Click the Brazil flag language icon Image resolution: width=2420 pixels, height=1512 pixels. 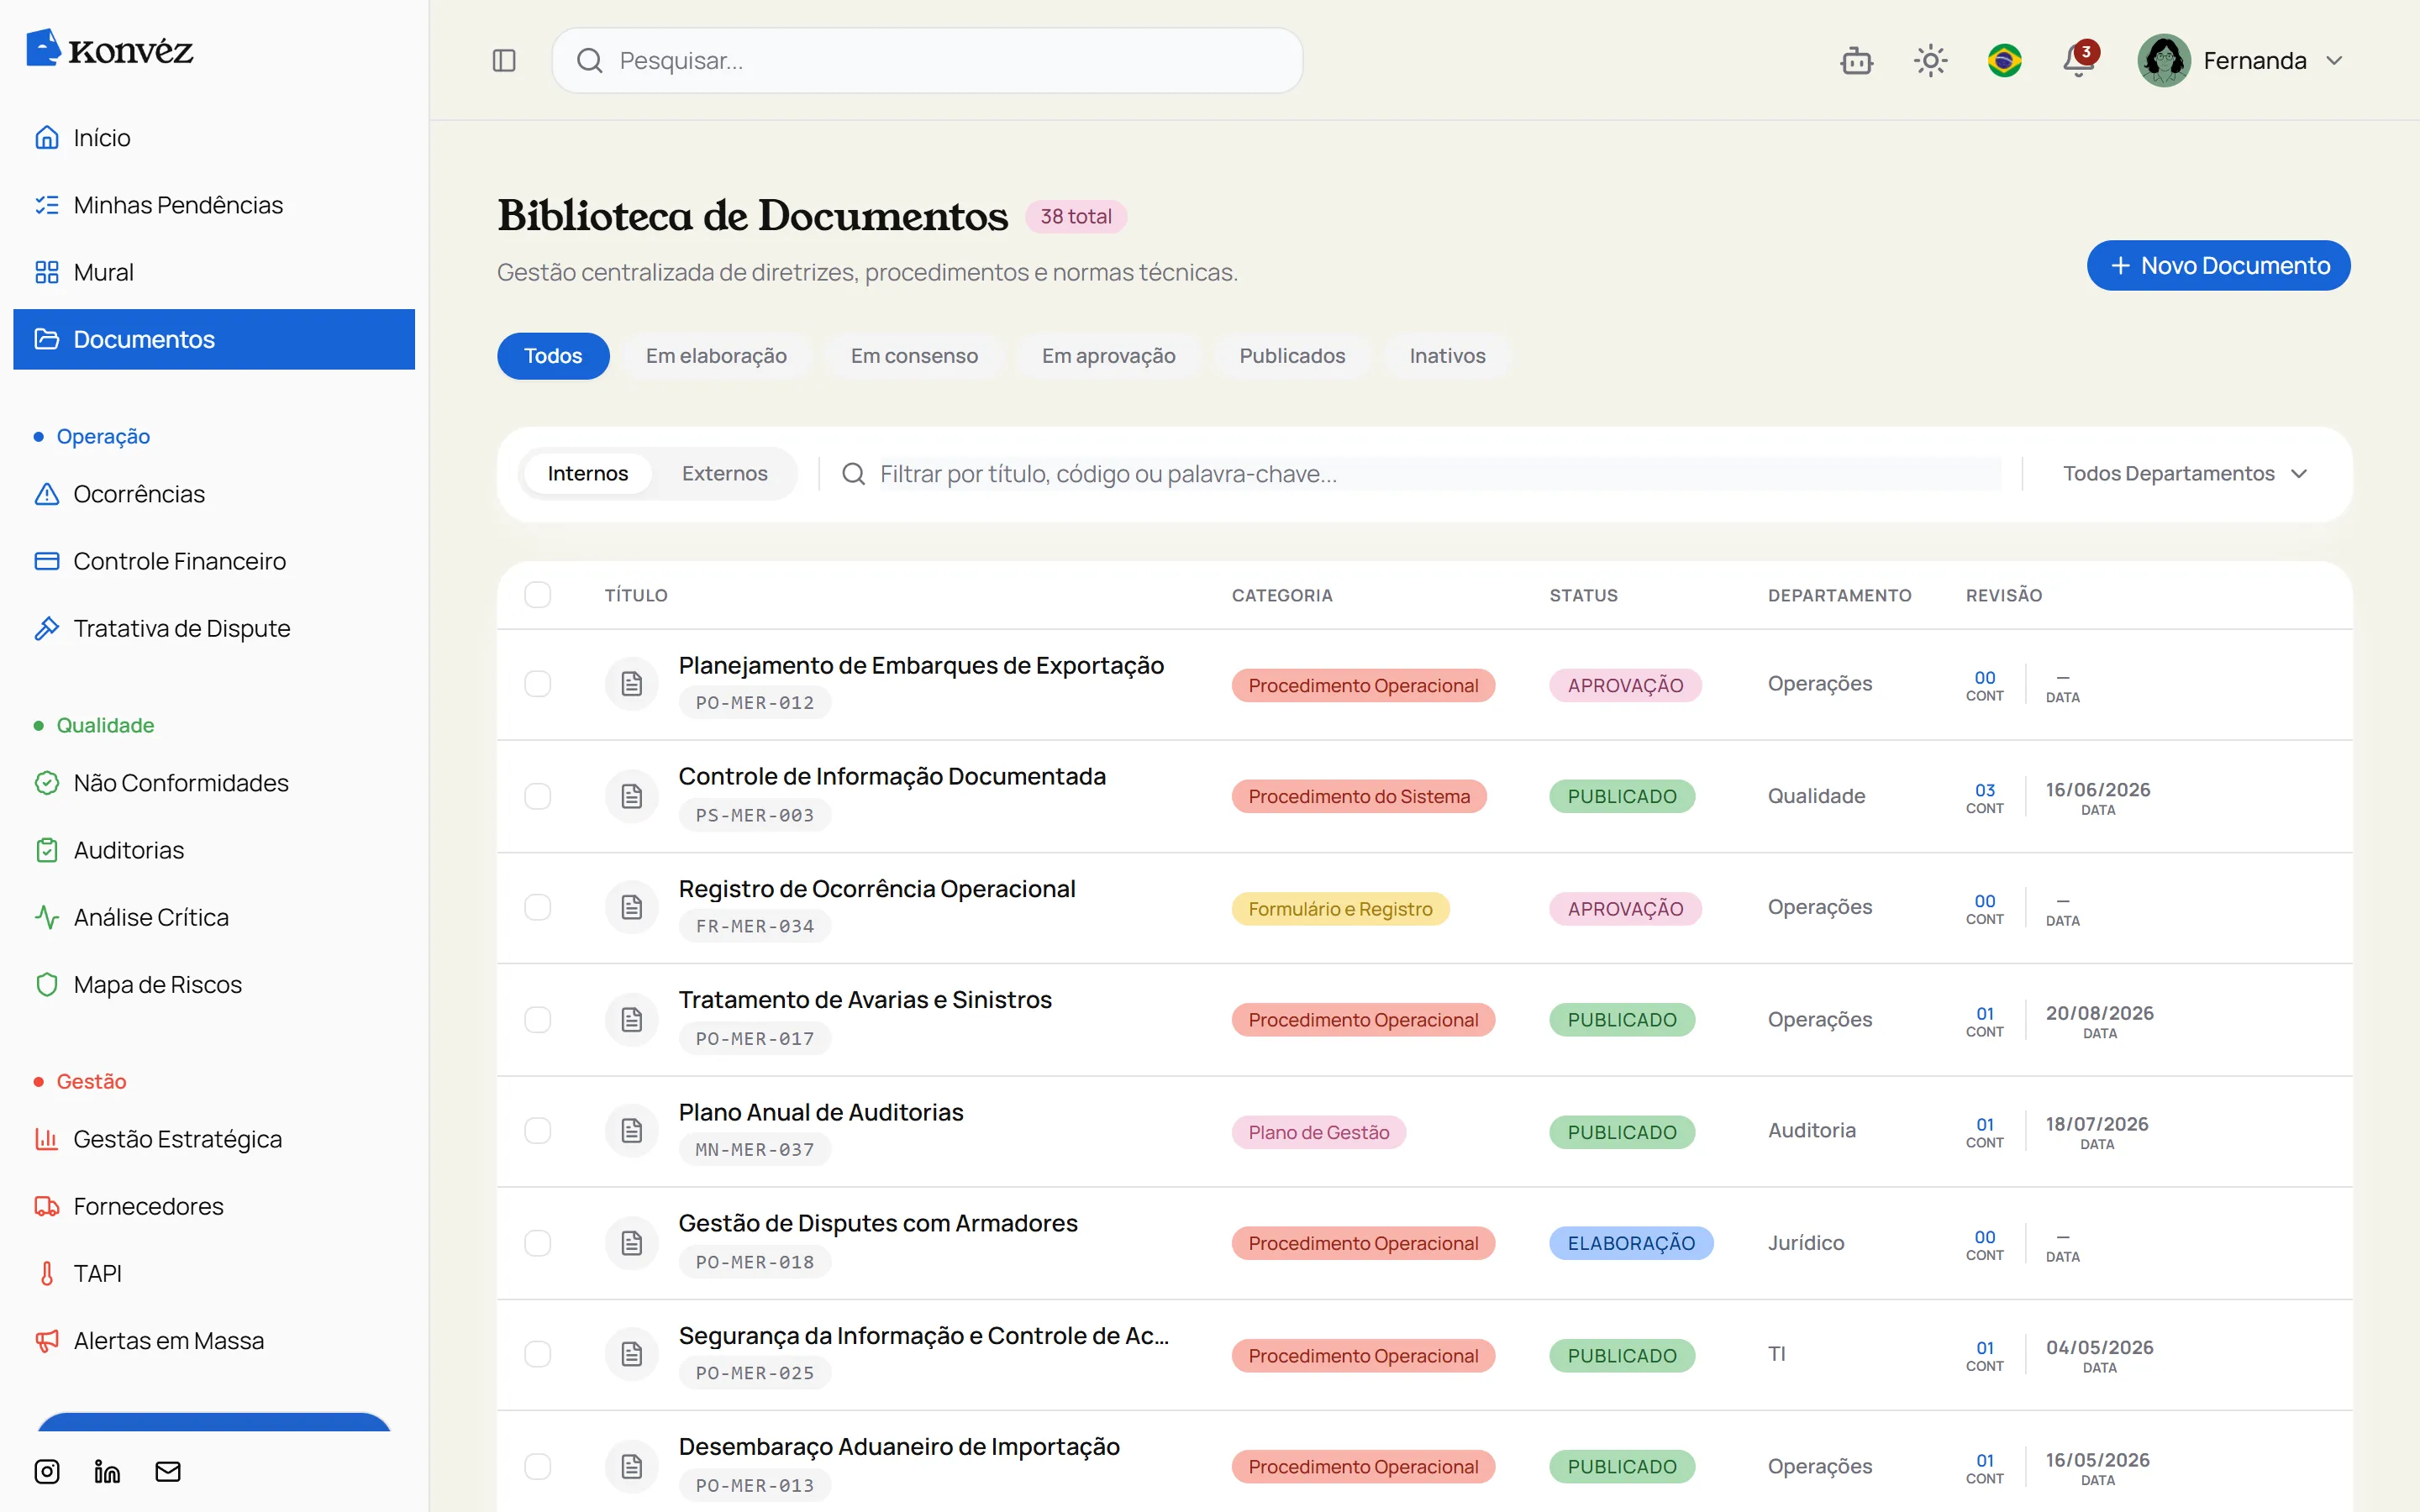pos(2005,61)
